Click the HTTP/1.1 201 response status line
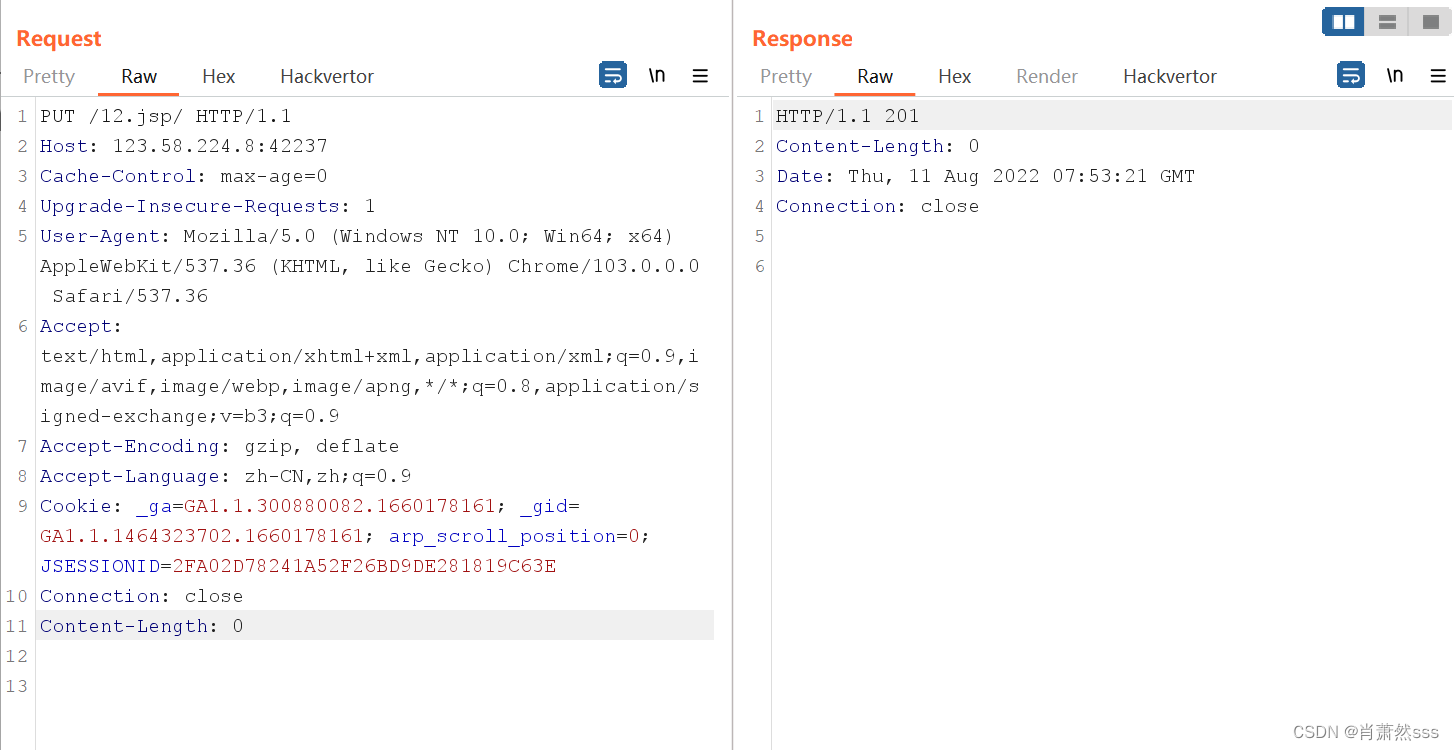 [x=848, y=116]
